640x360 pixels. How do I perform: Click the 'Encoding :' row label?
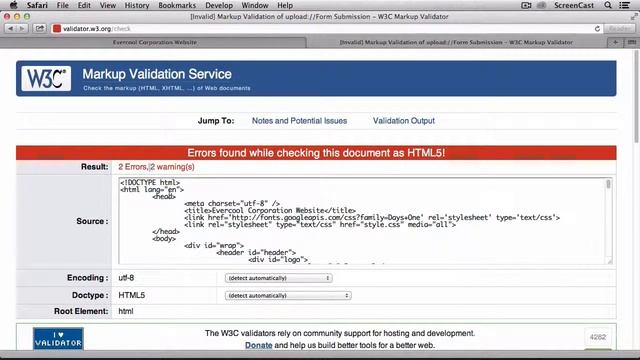pos(88,278)
